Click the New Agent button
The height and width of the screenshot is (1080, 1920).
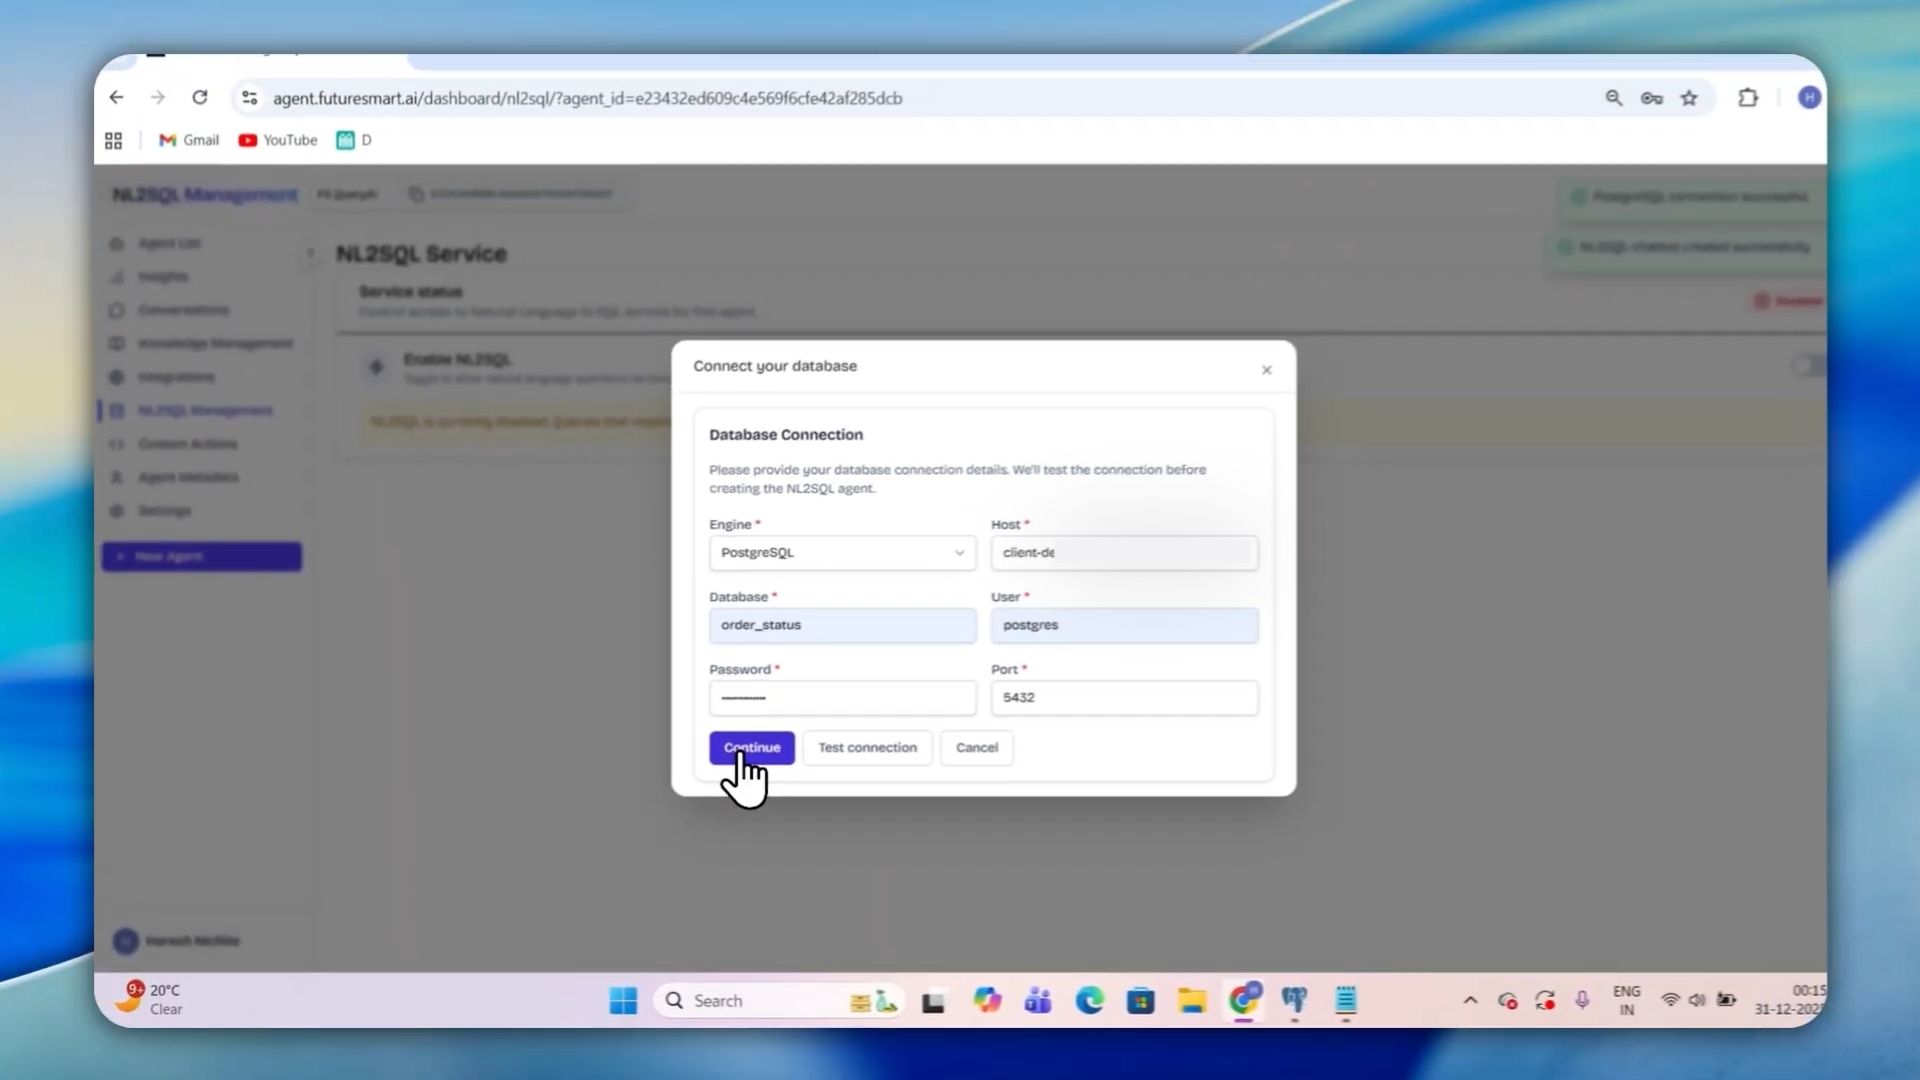point(202,556)
